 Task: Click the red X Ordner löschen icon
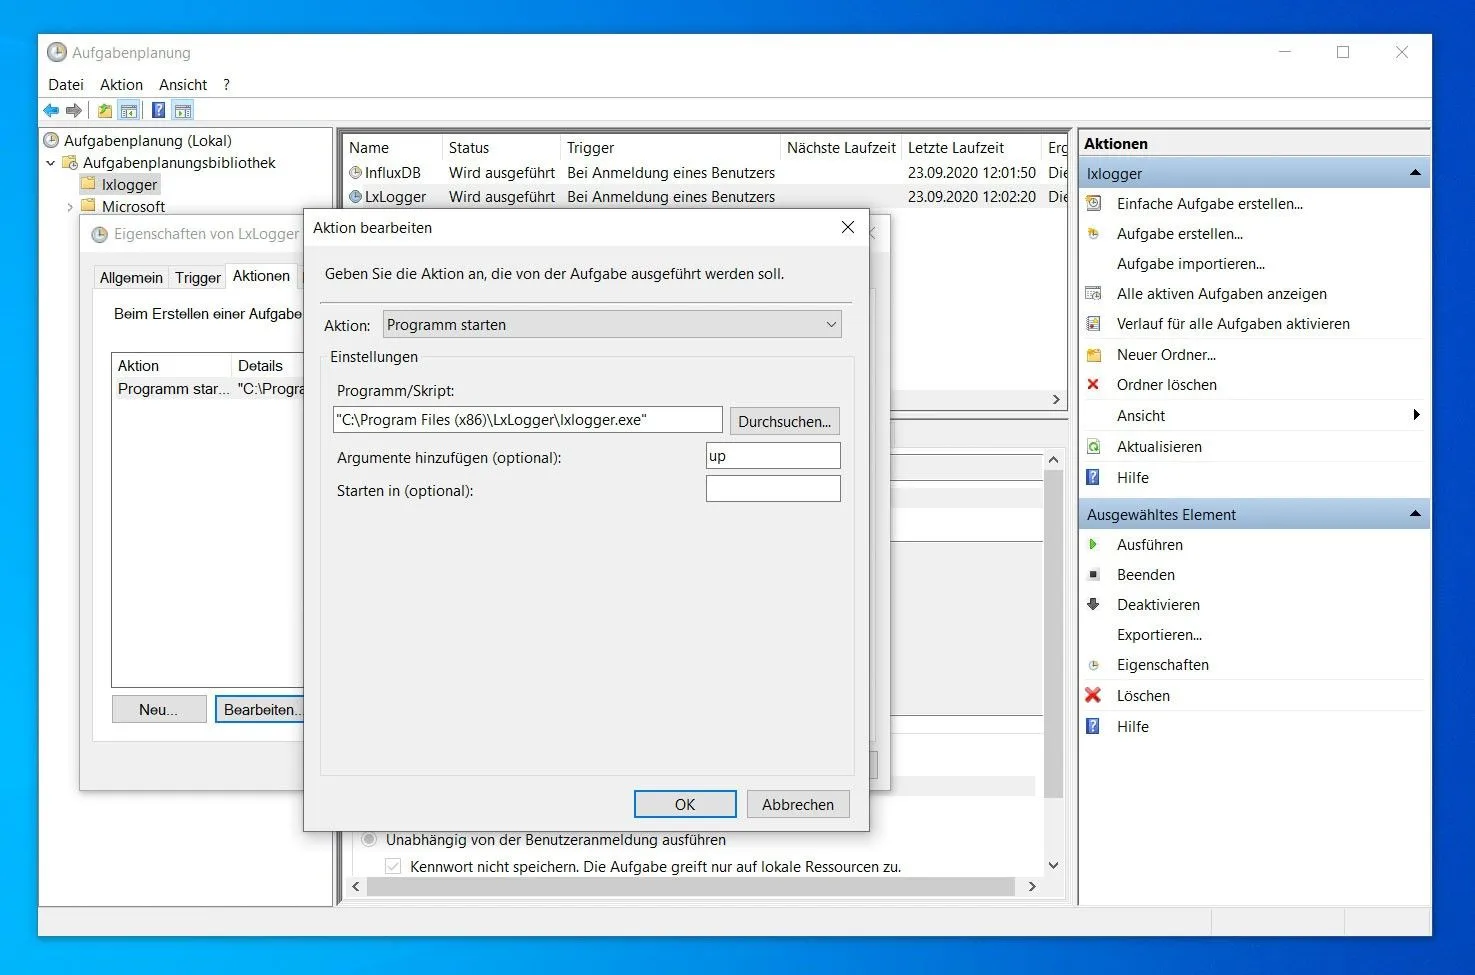pos(1094,384)
